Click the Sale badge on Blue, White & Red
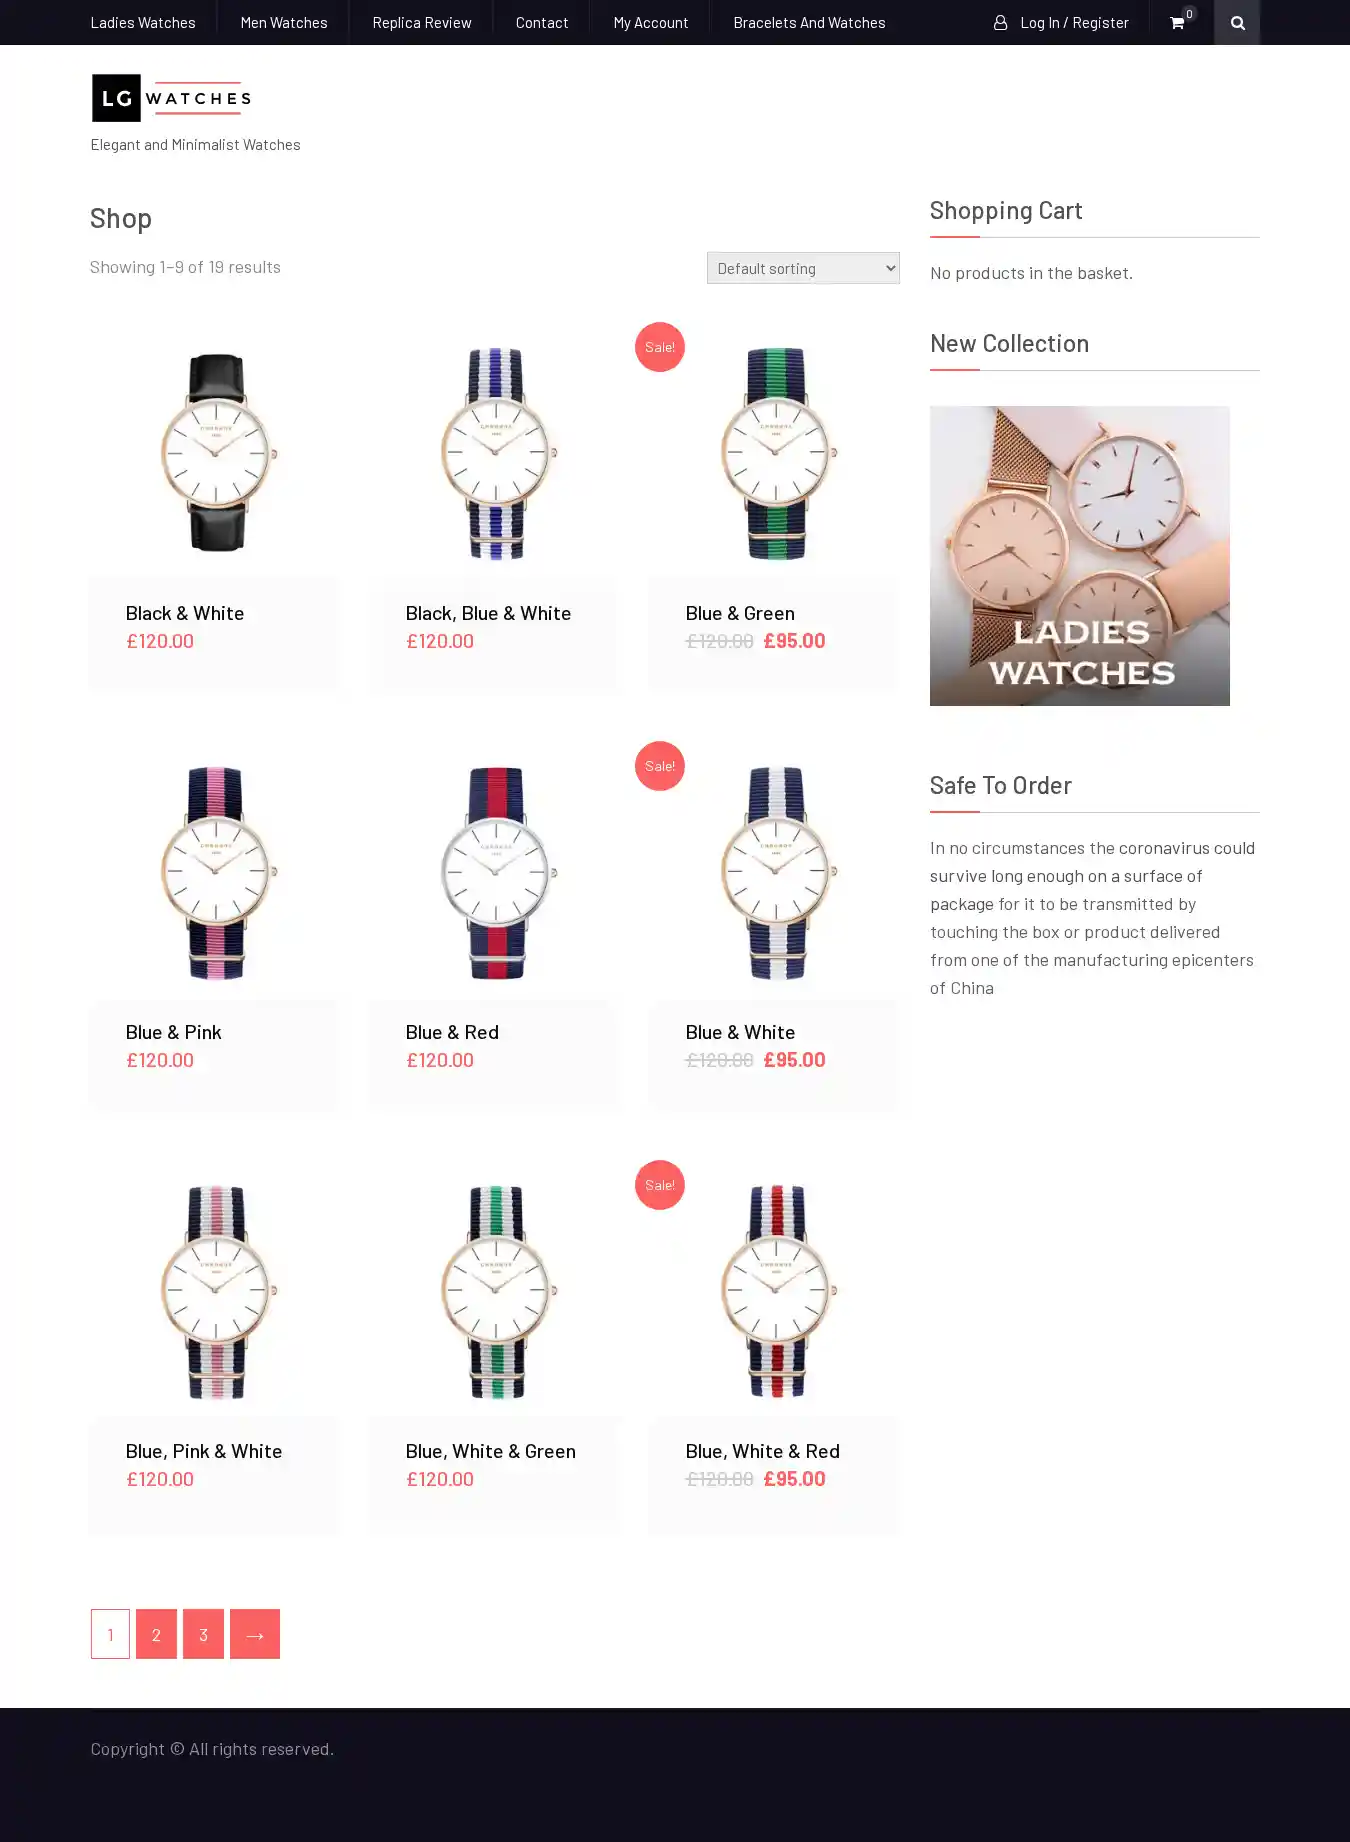1350x1842 pixels. click(x=660, y=1185)
